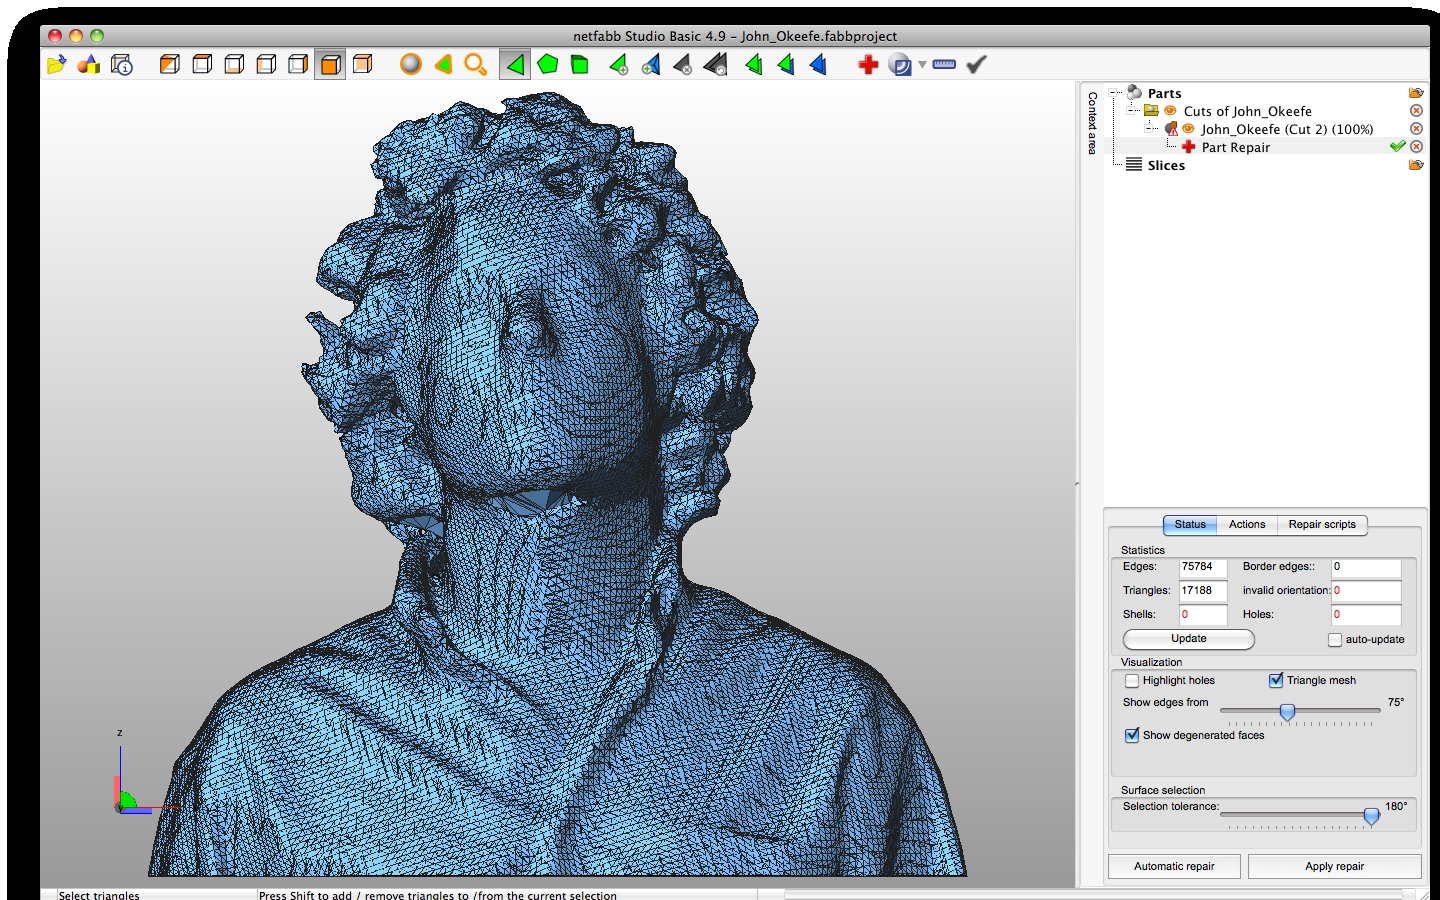This screenshot has height=900, width=1440.
Task: Select the Parts root tree item
Action: [x=1164, y=93]
